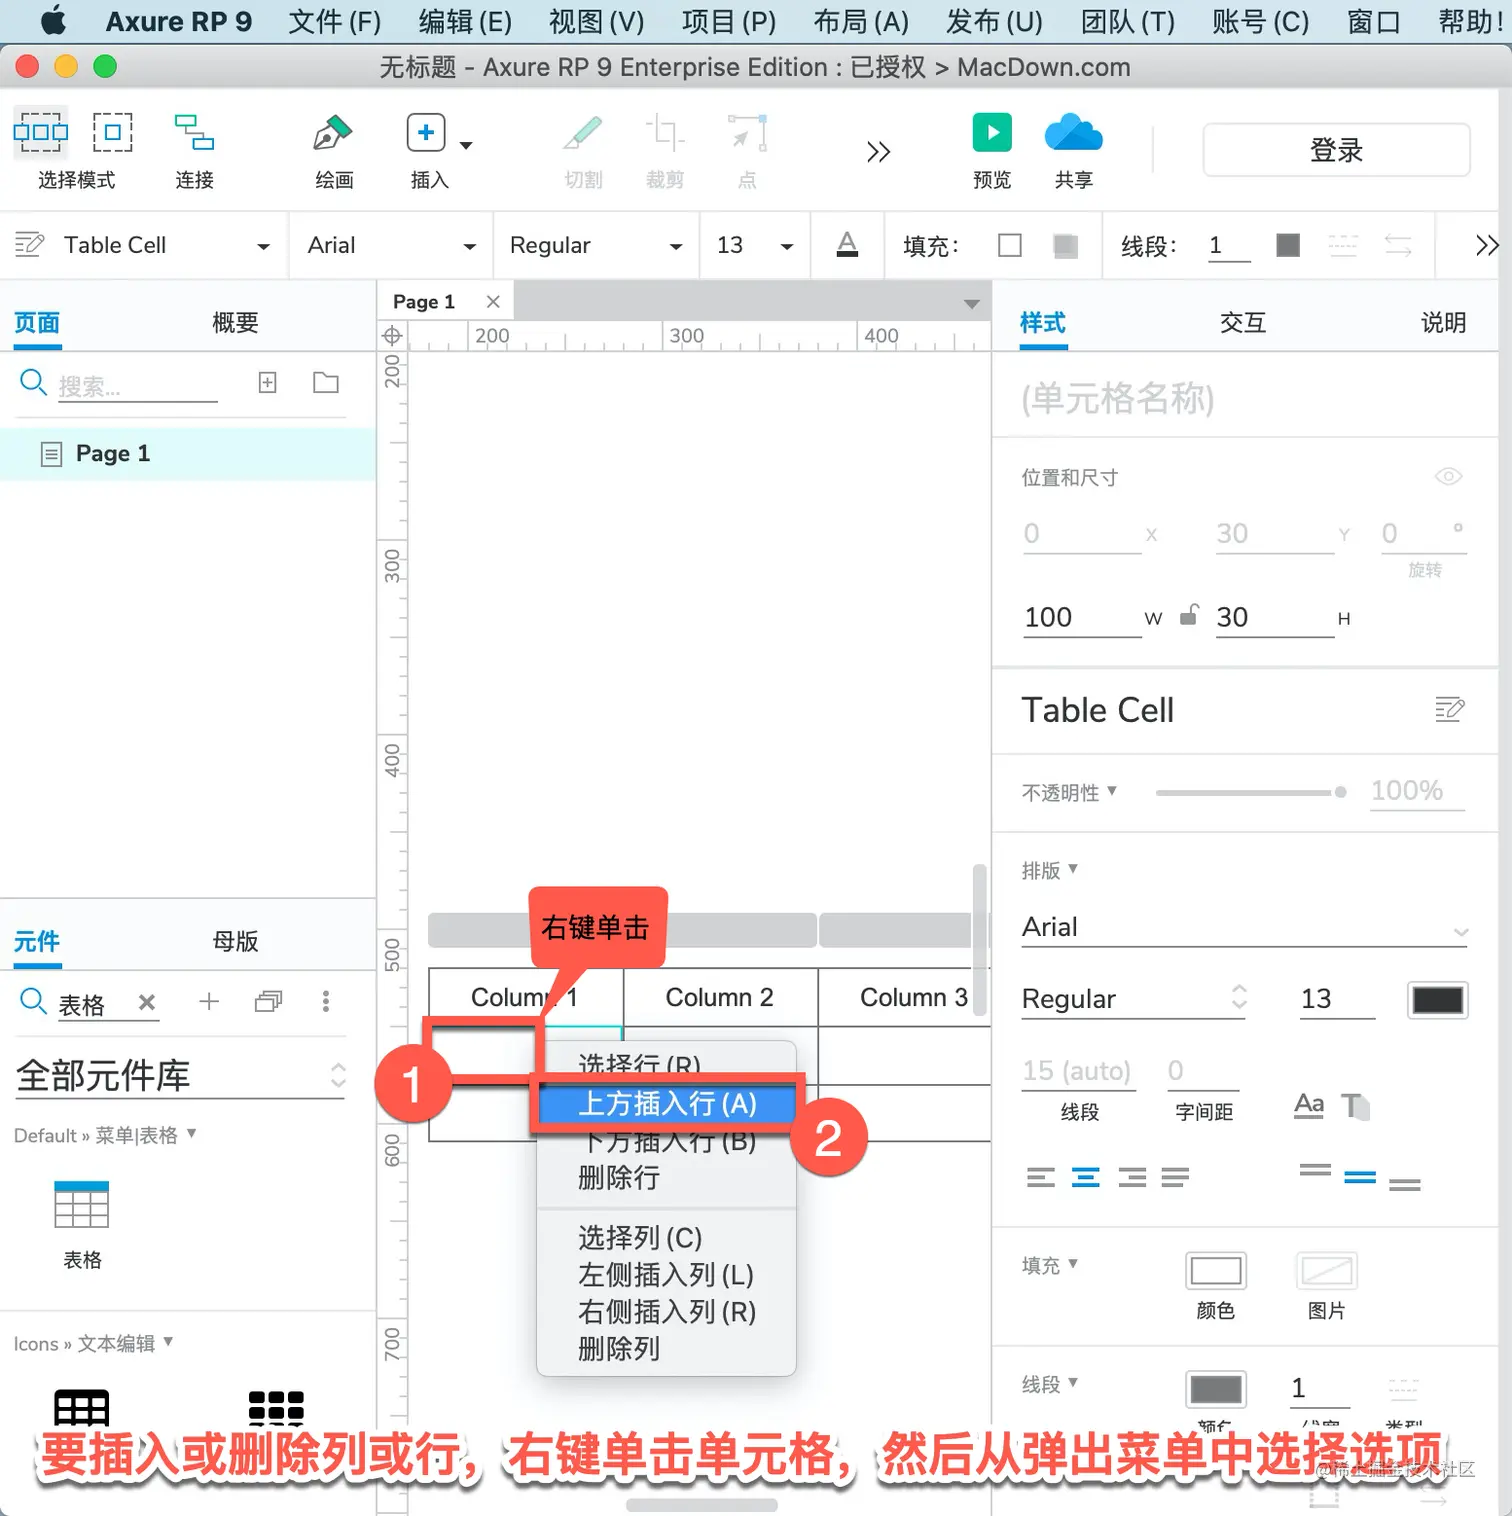
Task: Switch to the 说明 notes tab
Action: pos(1443,322)
